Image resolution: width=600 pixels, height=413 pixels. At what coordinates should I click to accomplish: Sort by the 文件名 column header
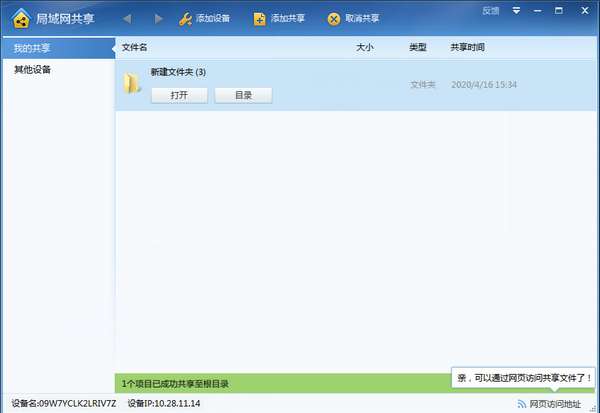pyautogui.click(x=134, y=47)
